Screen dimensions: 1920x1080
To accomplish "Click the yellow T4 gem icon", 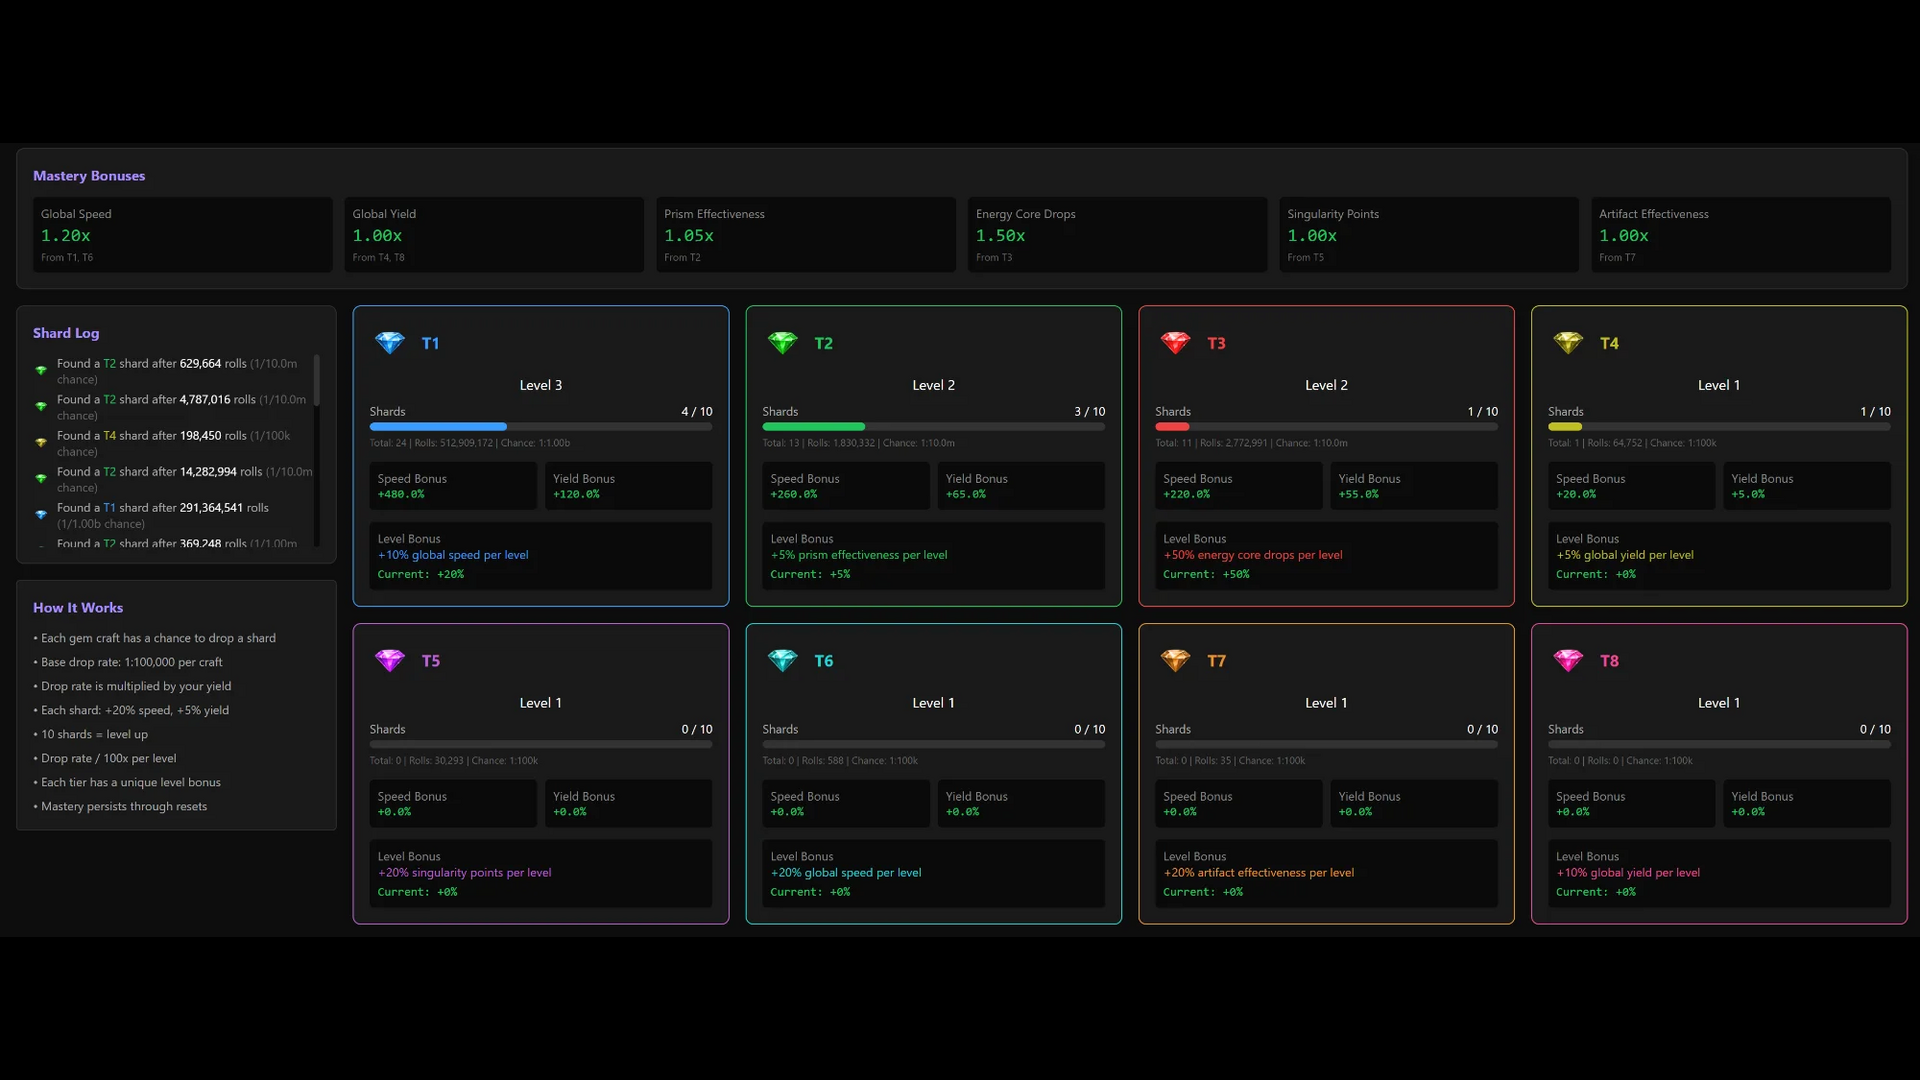I will point(1568,343).
